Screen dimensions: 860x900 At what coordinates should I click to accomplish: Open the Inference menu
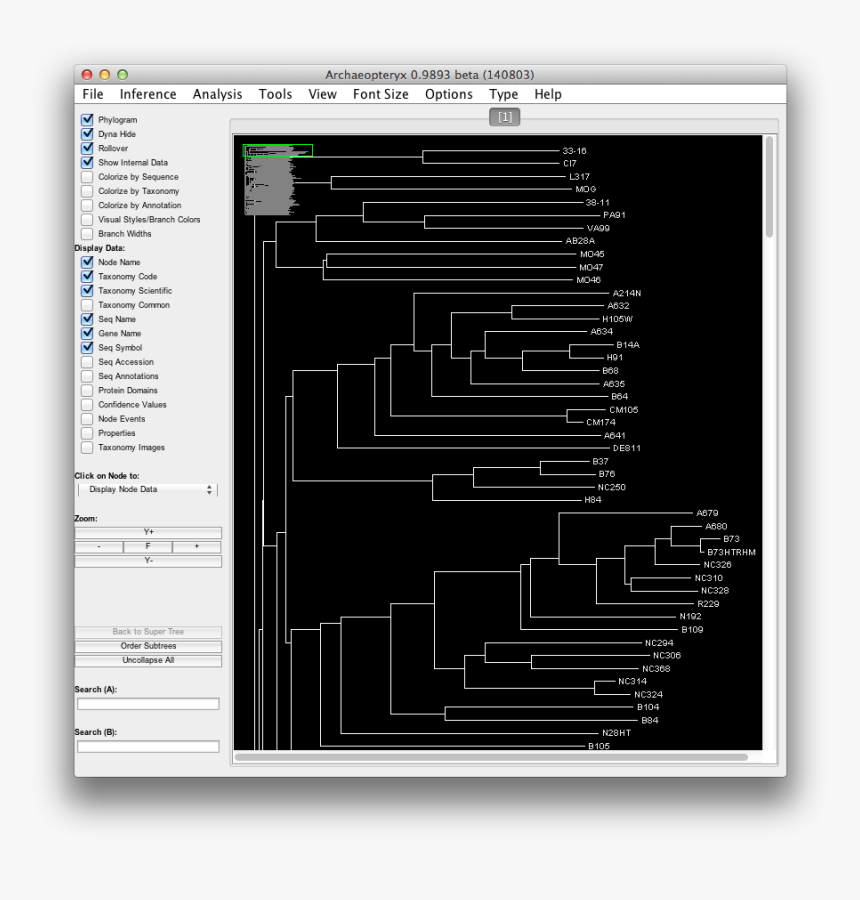click(x=147, y=93)
